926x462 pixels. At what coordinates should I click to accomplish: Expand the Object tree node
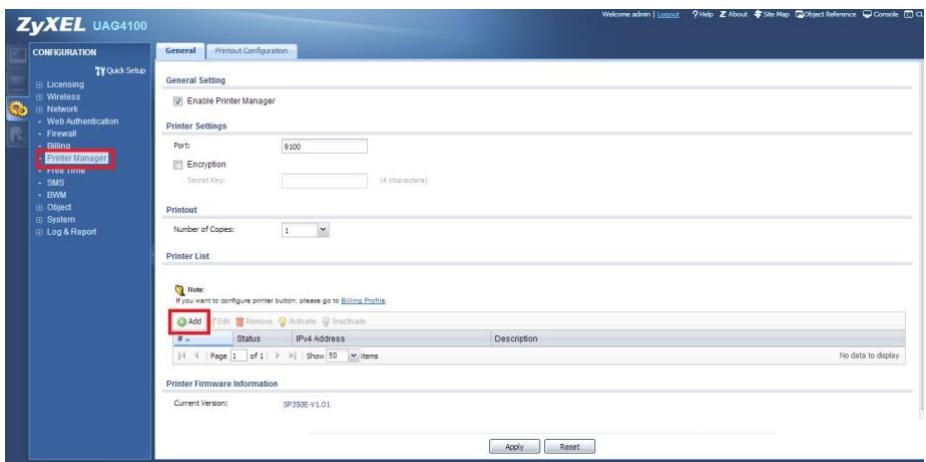point(40,207)
